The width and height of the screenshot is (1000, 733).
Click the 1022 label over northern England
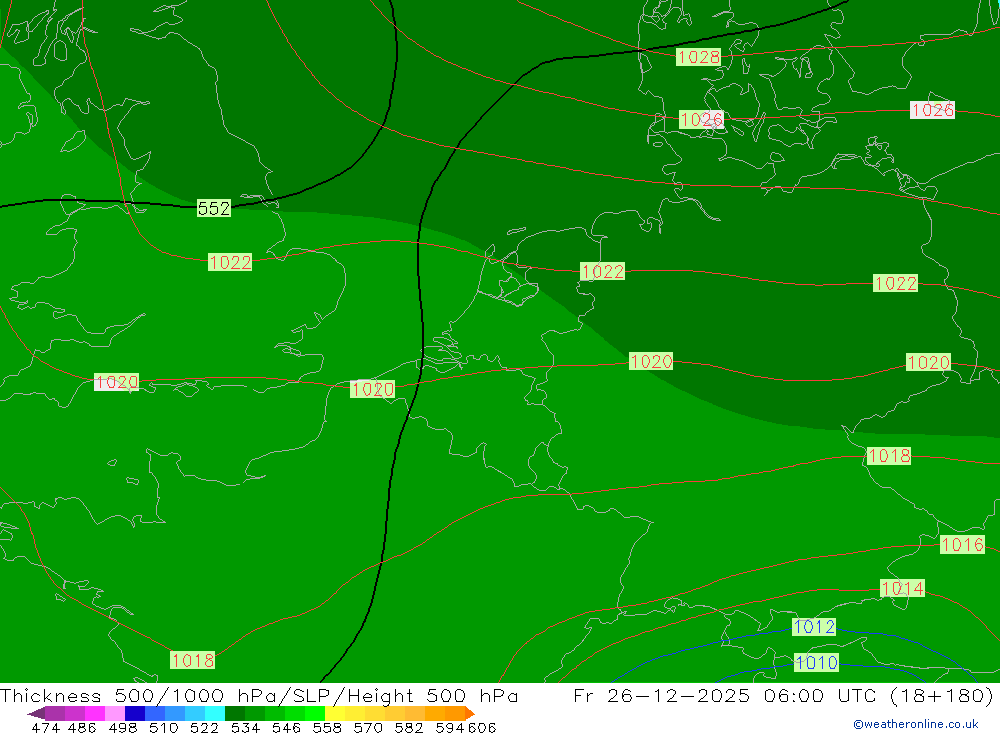[x=230, y=262]
